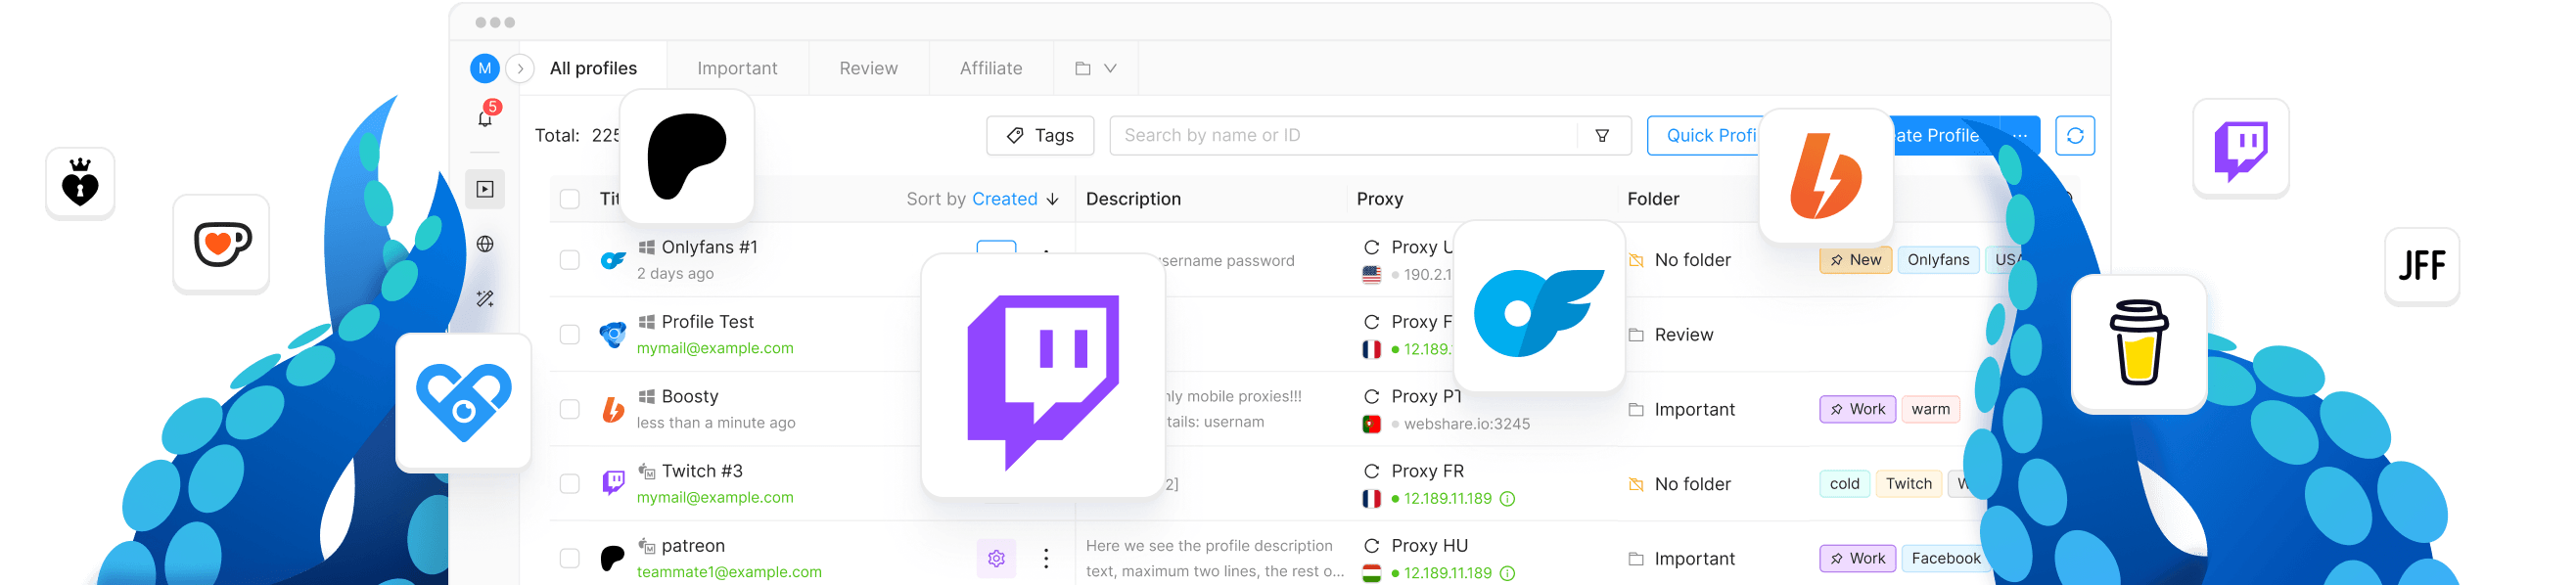2576x585 pixels.
Task: Open the more options next to Create Profile
Action: [2019, 135]
